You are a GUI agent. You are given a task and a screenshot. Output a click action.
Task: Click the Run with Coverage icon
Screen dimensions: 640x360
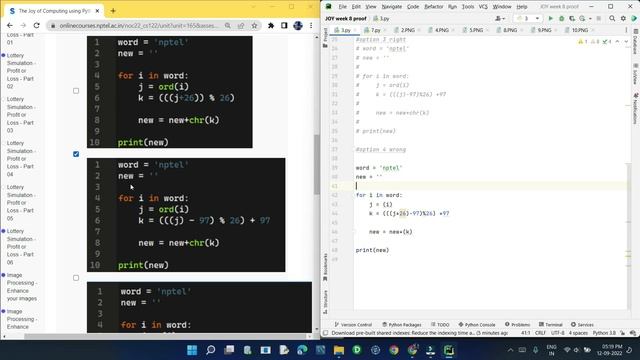(x=572, y=18)
